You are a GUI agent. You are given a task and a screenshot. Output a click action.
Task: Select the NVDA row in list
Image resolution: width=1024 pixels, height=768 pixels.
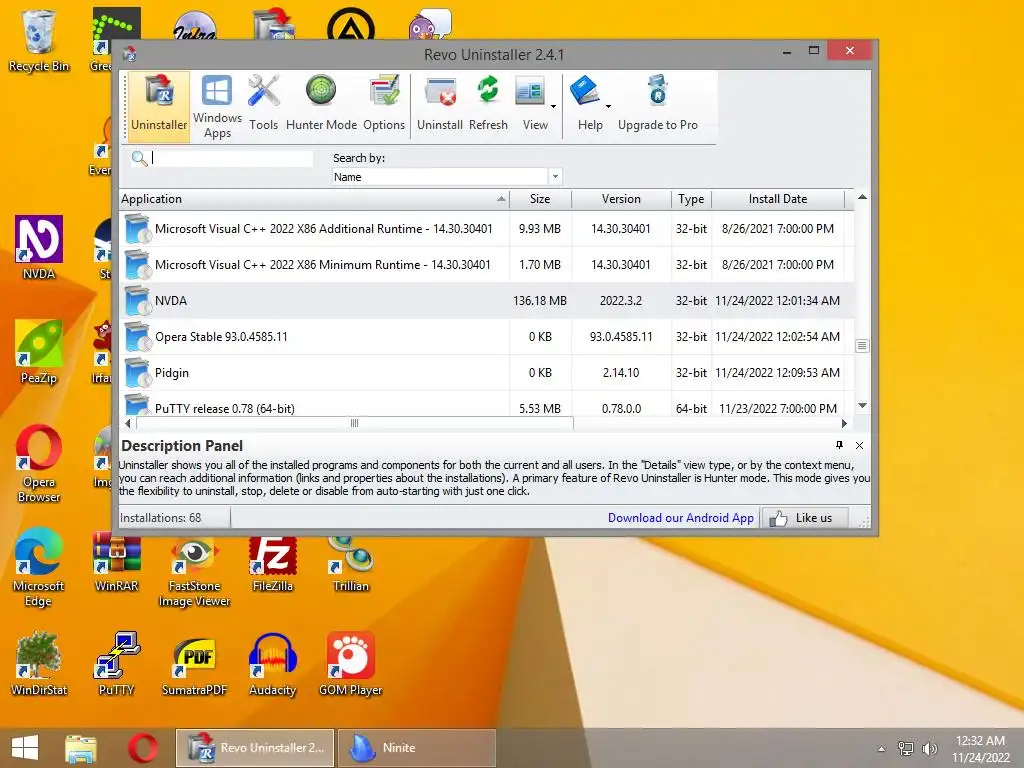pos(487,300)
